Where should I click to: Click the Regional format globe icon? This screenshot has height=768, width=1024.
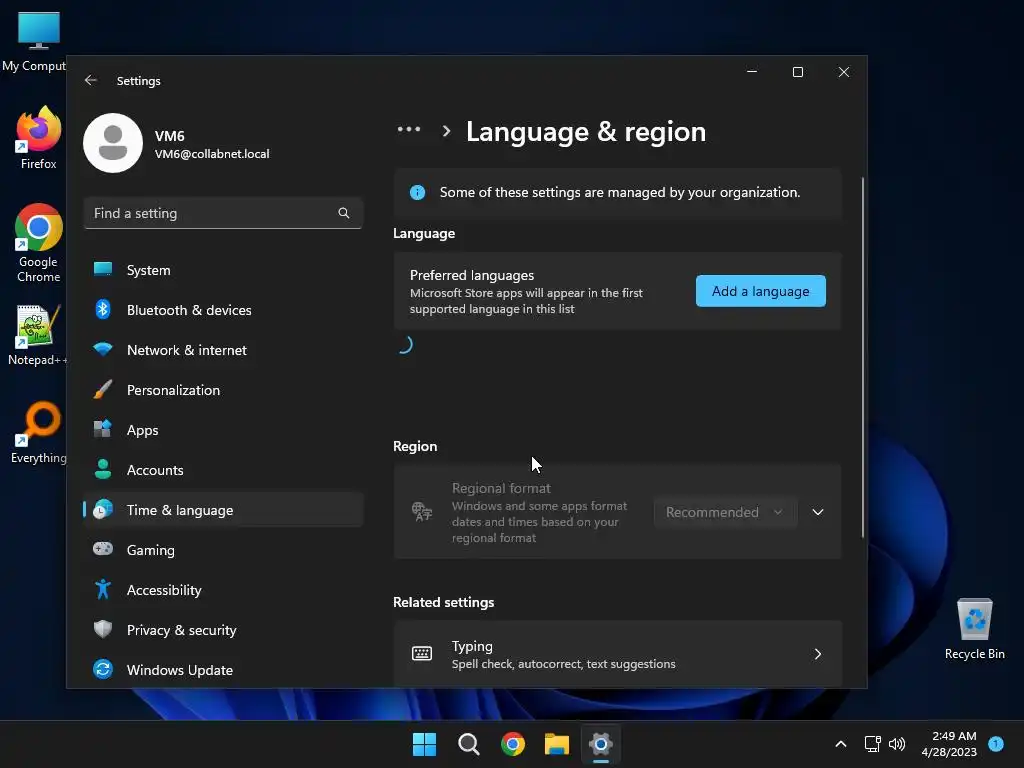tap(422, 511)
